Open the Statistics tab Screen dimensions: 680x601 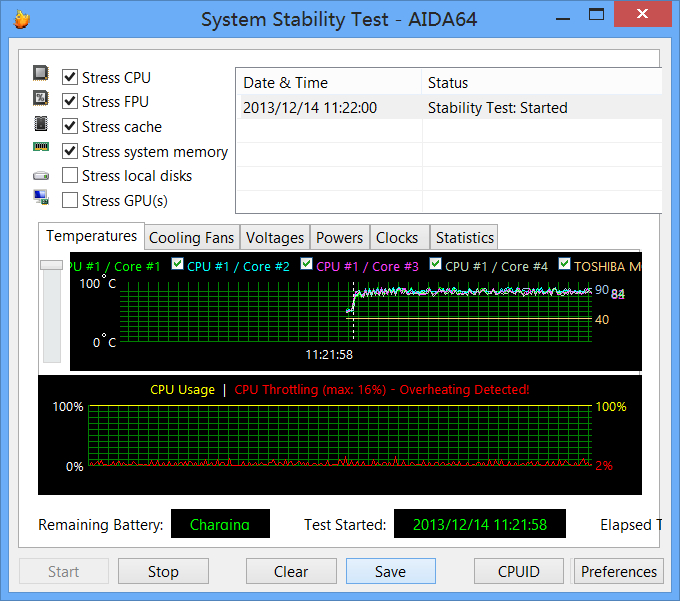pyautogui.click(x=464, y=238)
